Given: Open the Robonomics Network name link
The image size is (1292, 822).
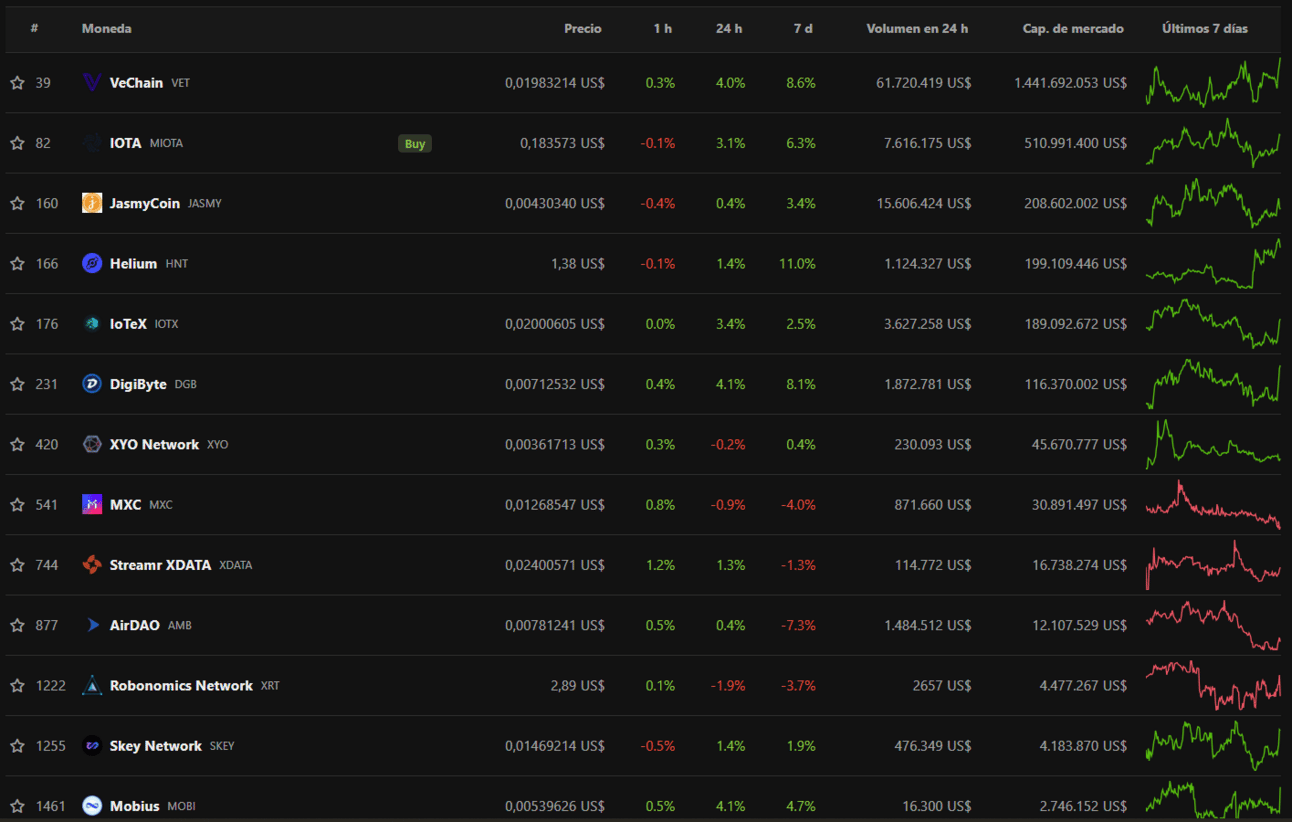Looking at the screenshot, I should pos(181,686).
